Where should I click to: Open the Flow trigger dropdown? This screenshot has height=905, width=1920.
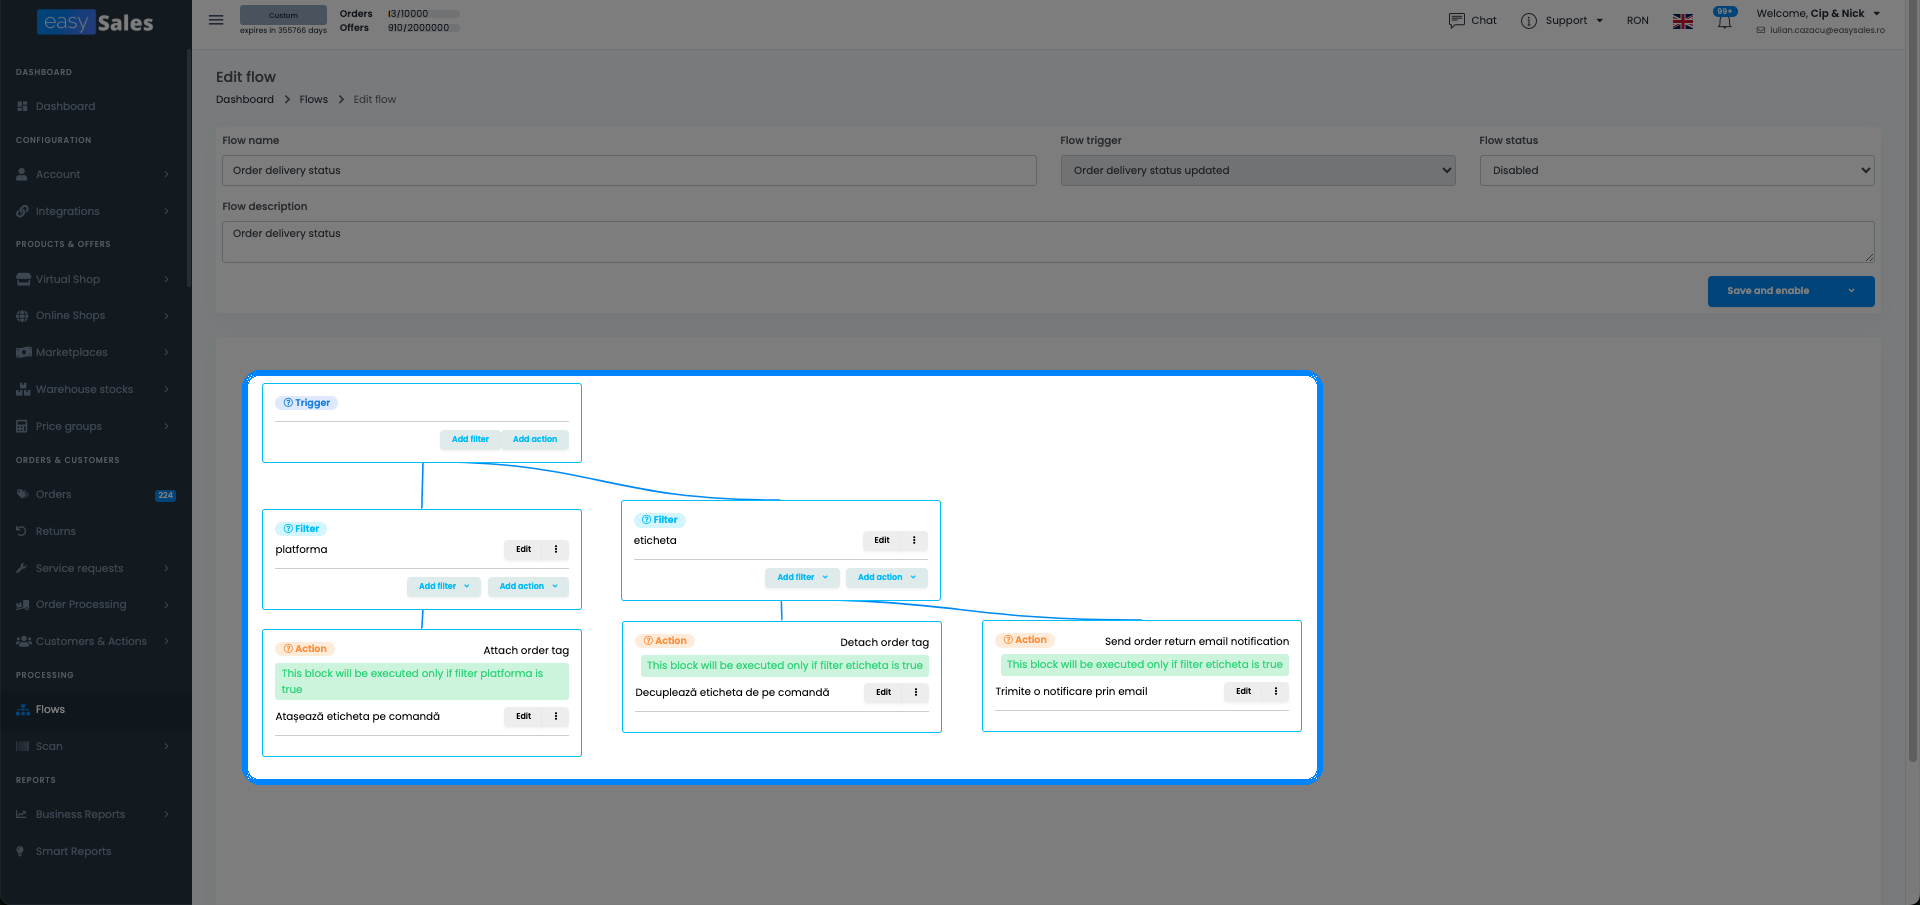pyautogui.click(x=1258, y=170)
